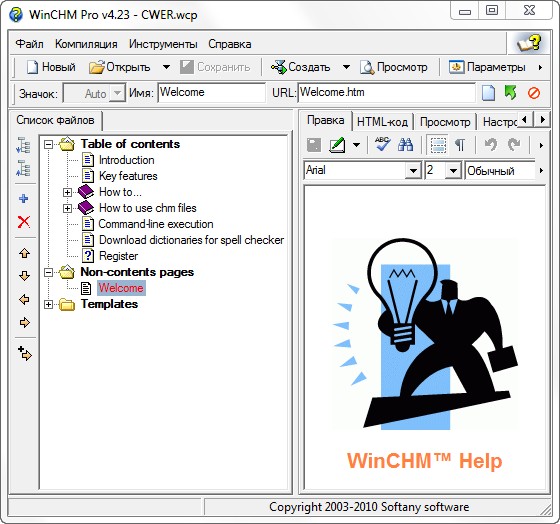Collapse the Table of contents node
This screenshot has height=524, width=560.
point(49,145)
